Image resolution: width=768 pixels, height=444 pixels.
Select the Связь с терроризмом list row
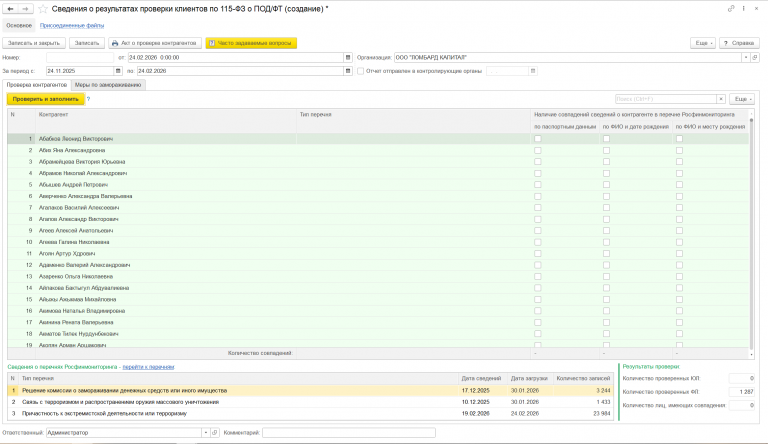[311, 402]
